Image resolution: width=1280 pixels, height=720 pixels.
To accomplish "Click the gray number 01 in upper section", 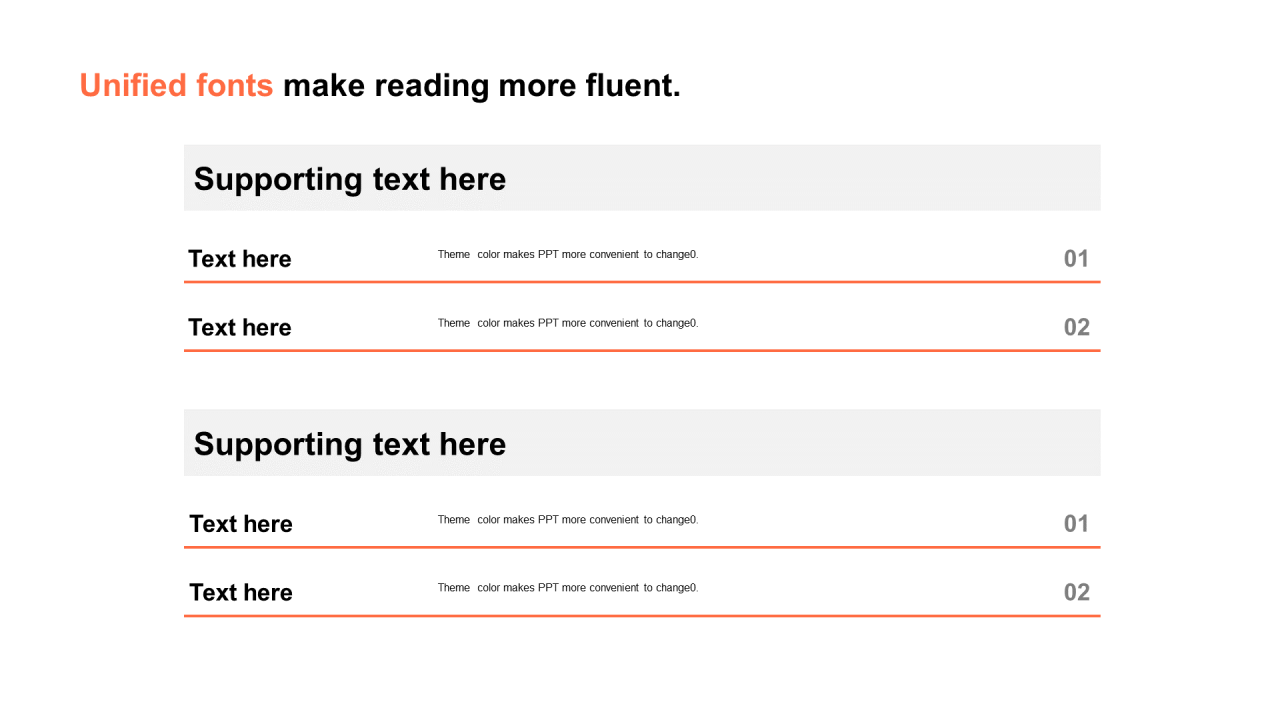I will tap(1076, 259).
